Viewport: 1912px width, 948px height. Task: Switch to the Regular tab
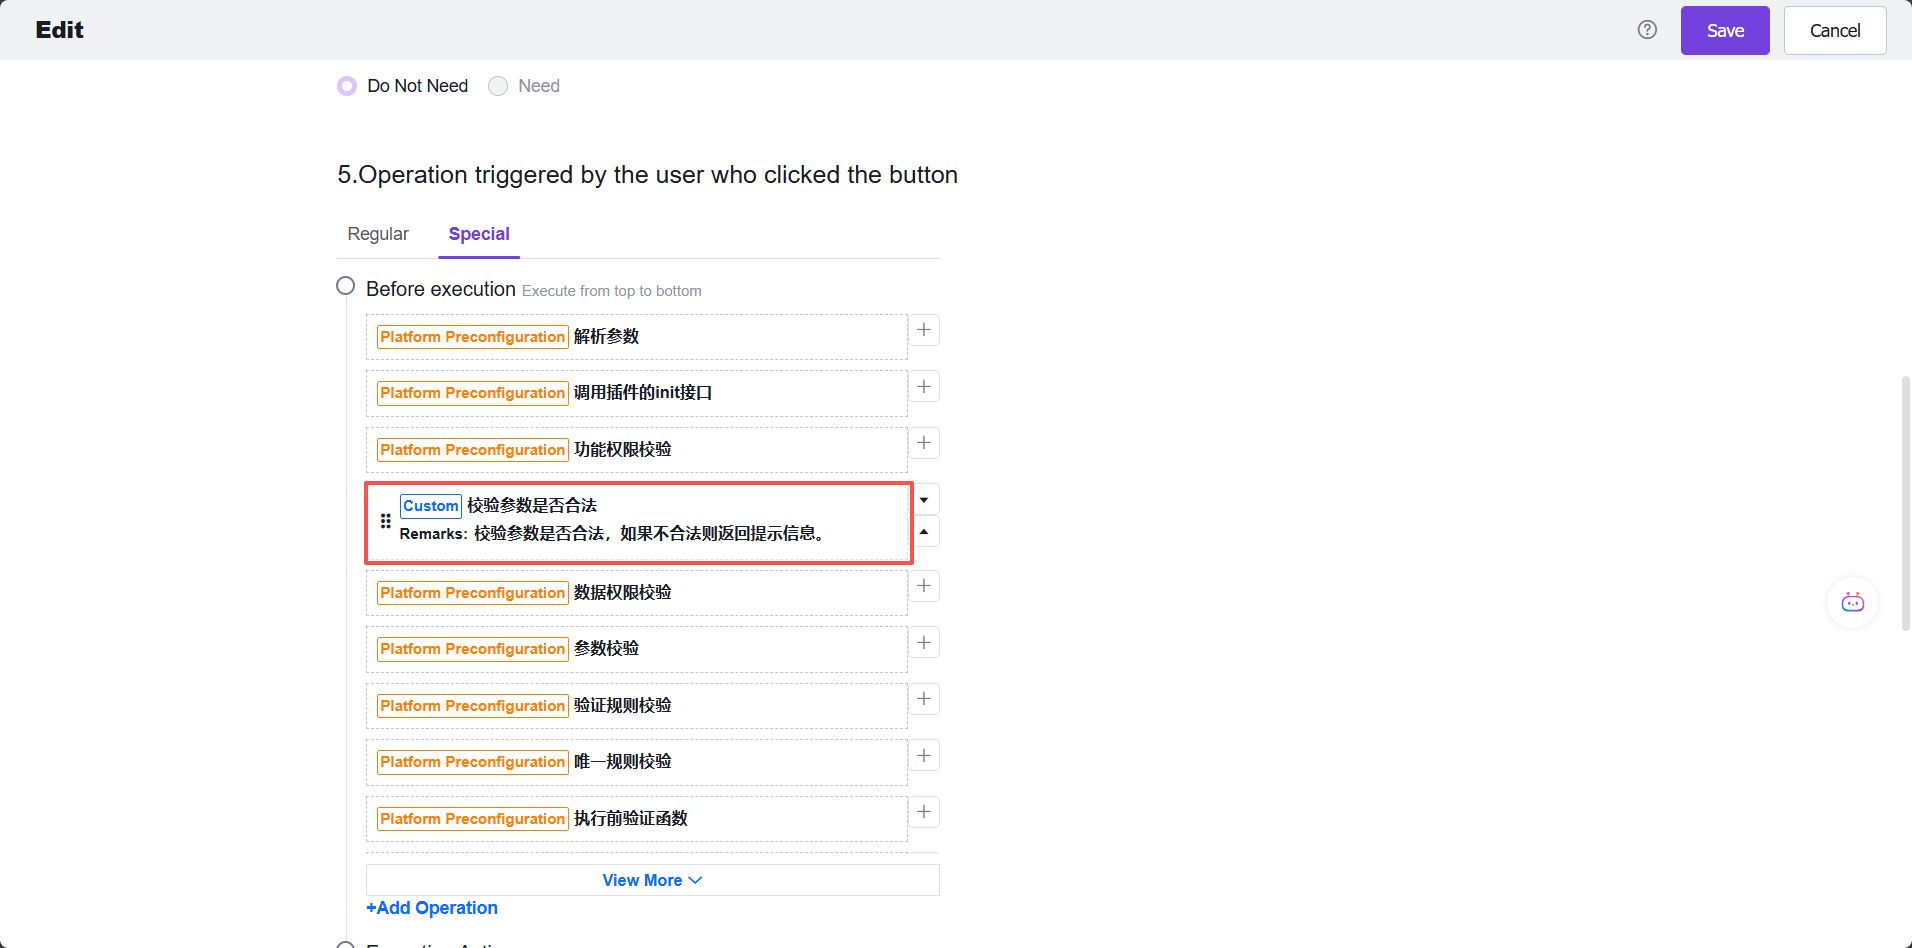tap(378, 233)
